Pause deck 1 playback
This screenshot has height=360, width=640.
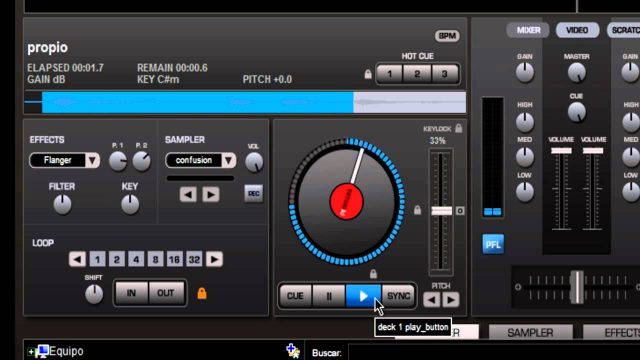tap(329, 296)
